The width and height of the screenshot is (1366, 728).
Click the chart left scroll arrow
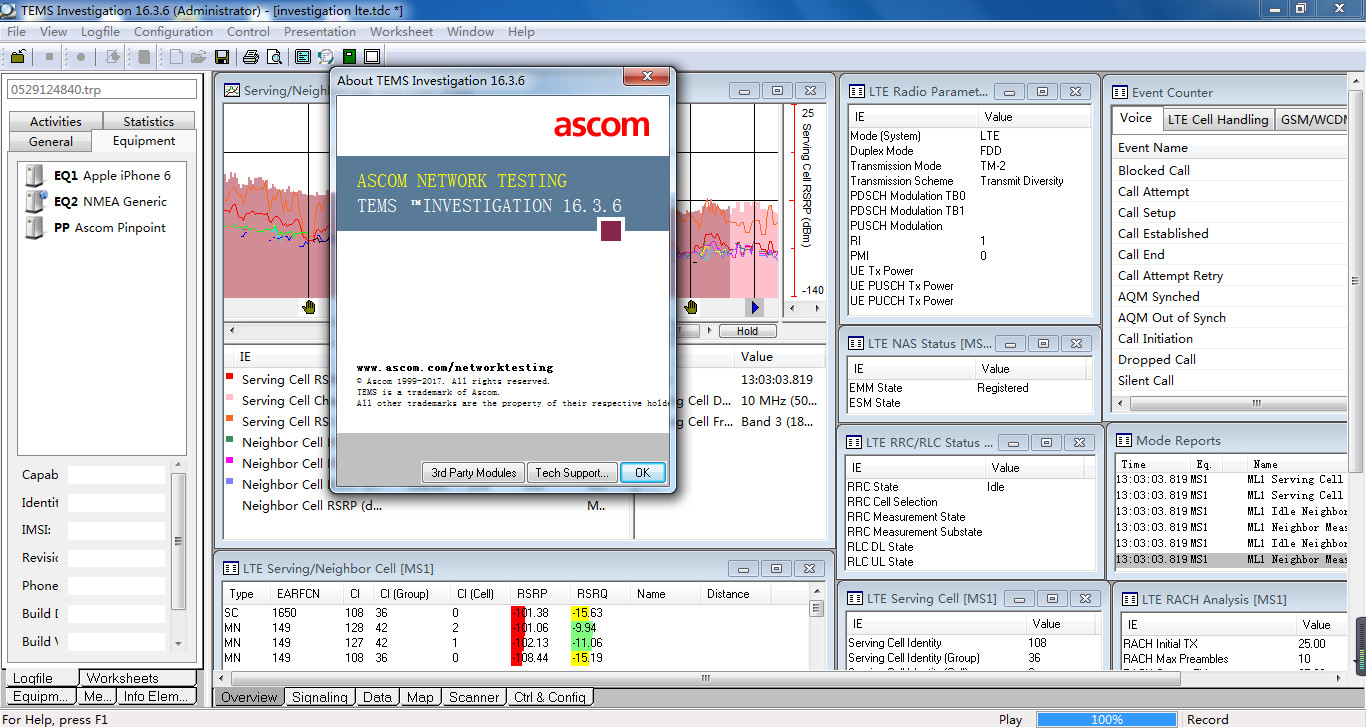(232, 330)
